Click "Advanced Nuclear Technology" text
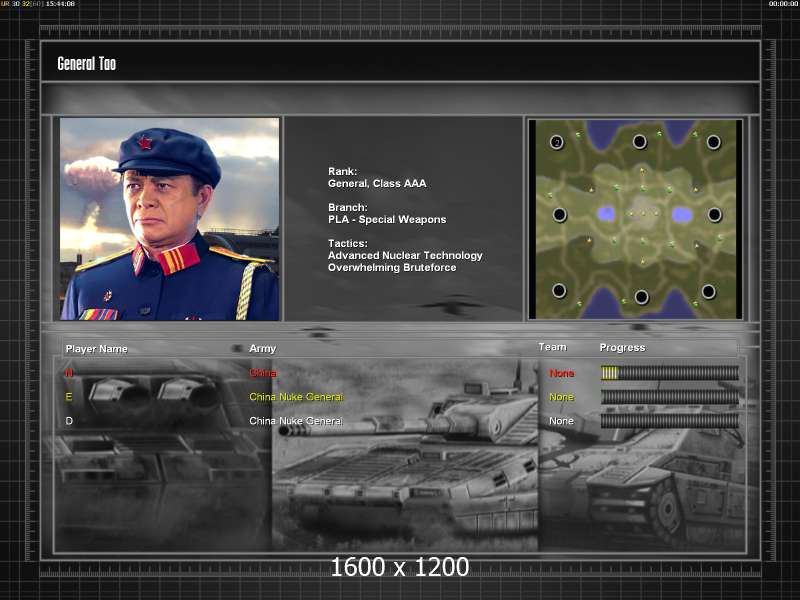This screenshot has height=600, width=800. [x=405, y=256]
